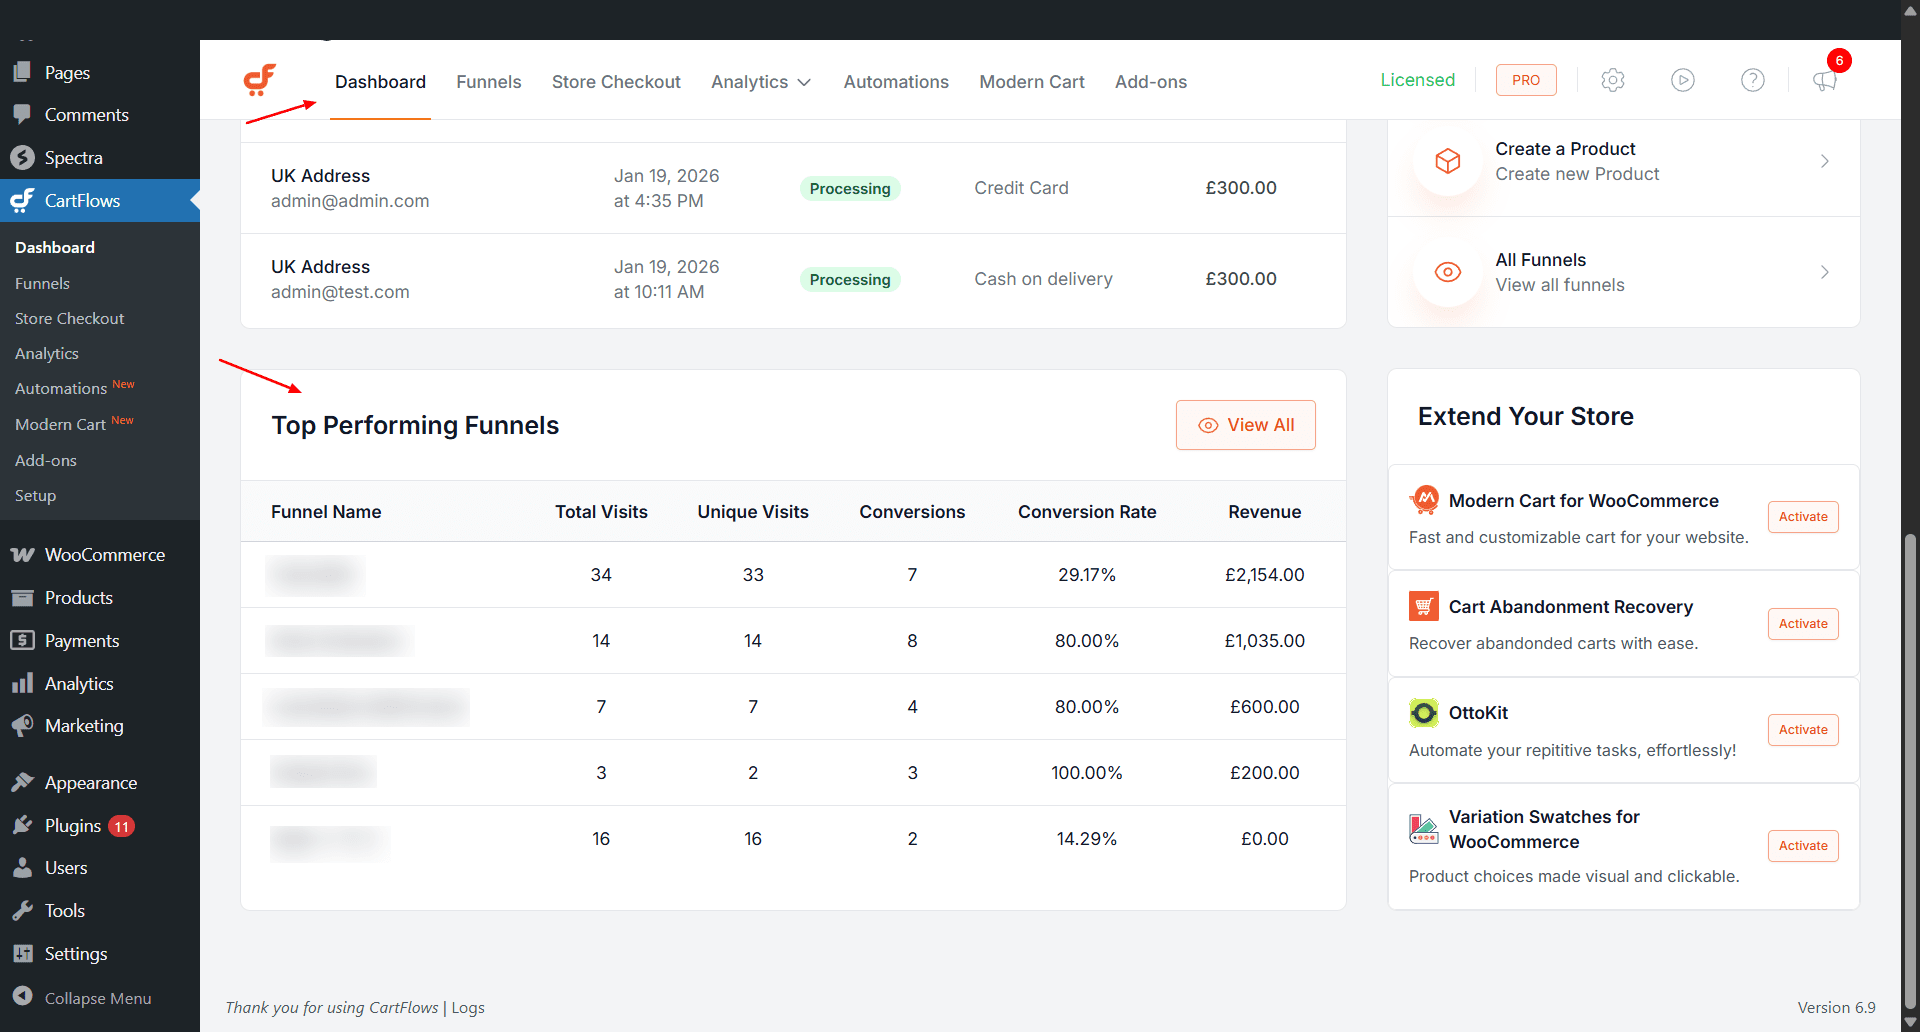The width and height of the screenshot is (1920, 1032).
Task: Open help via question mark icon
Action: (x=1752, y=80)
